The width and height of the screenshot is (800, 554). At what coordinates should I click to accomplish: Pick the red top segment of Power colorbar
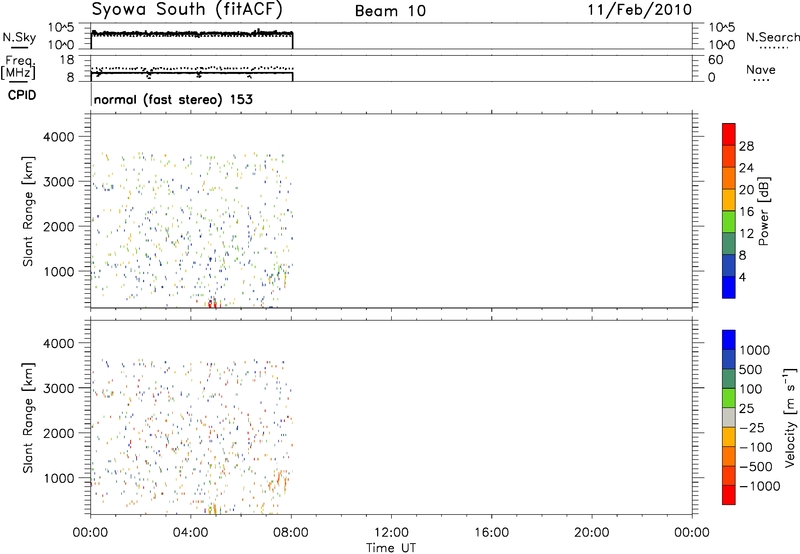[729, 134]
